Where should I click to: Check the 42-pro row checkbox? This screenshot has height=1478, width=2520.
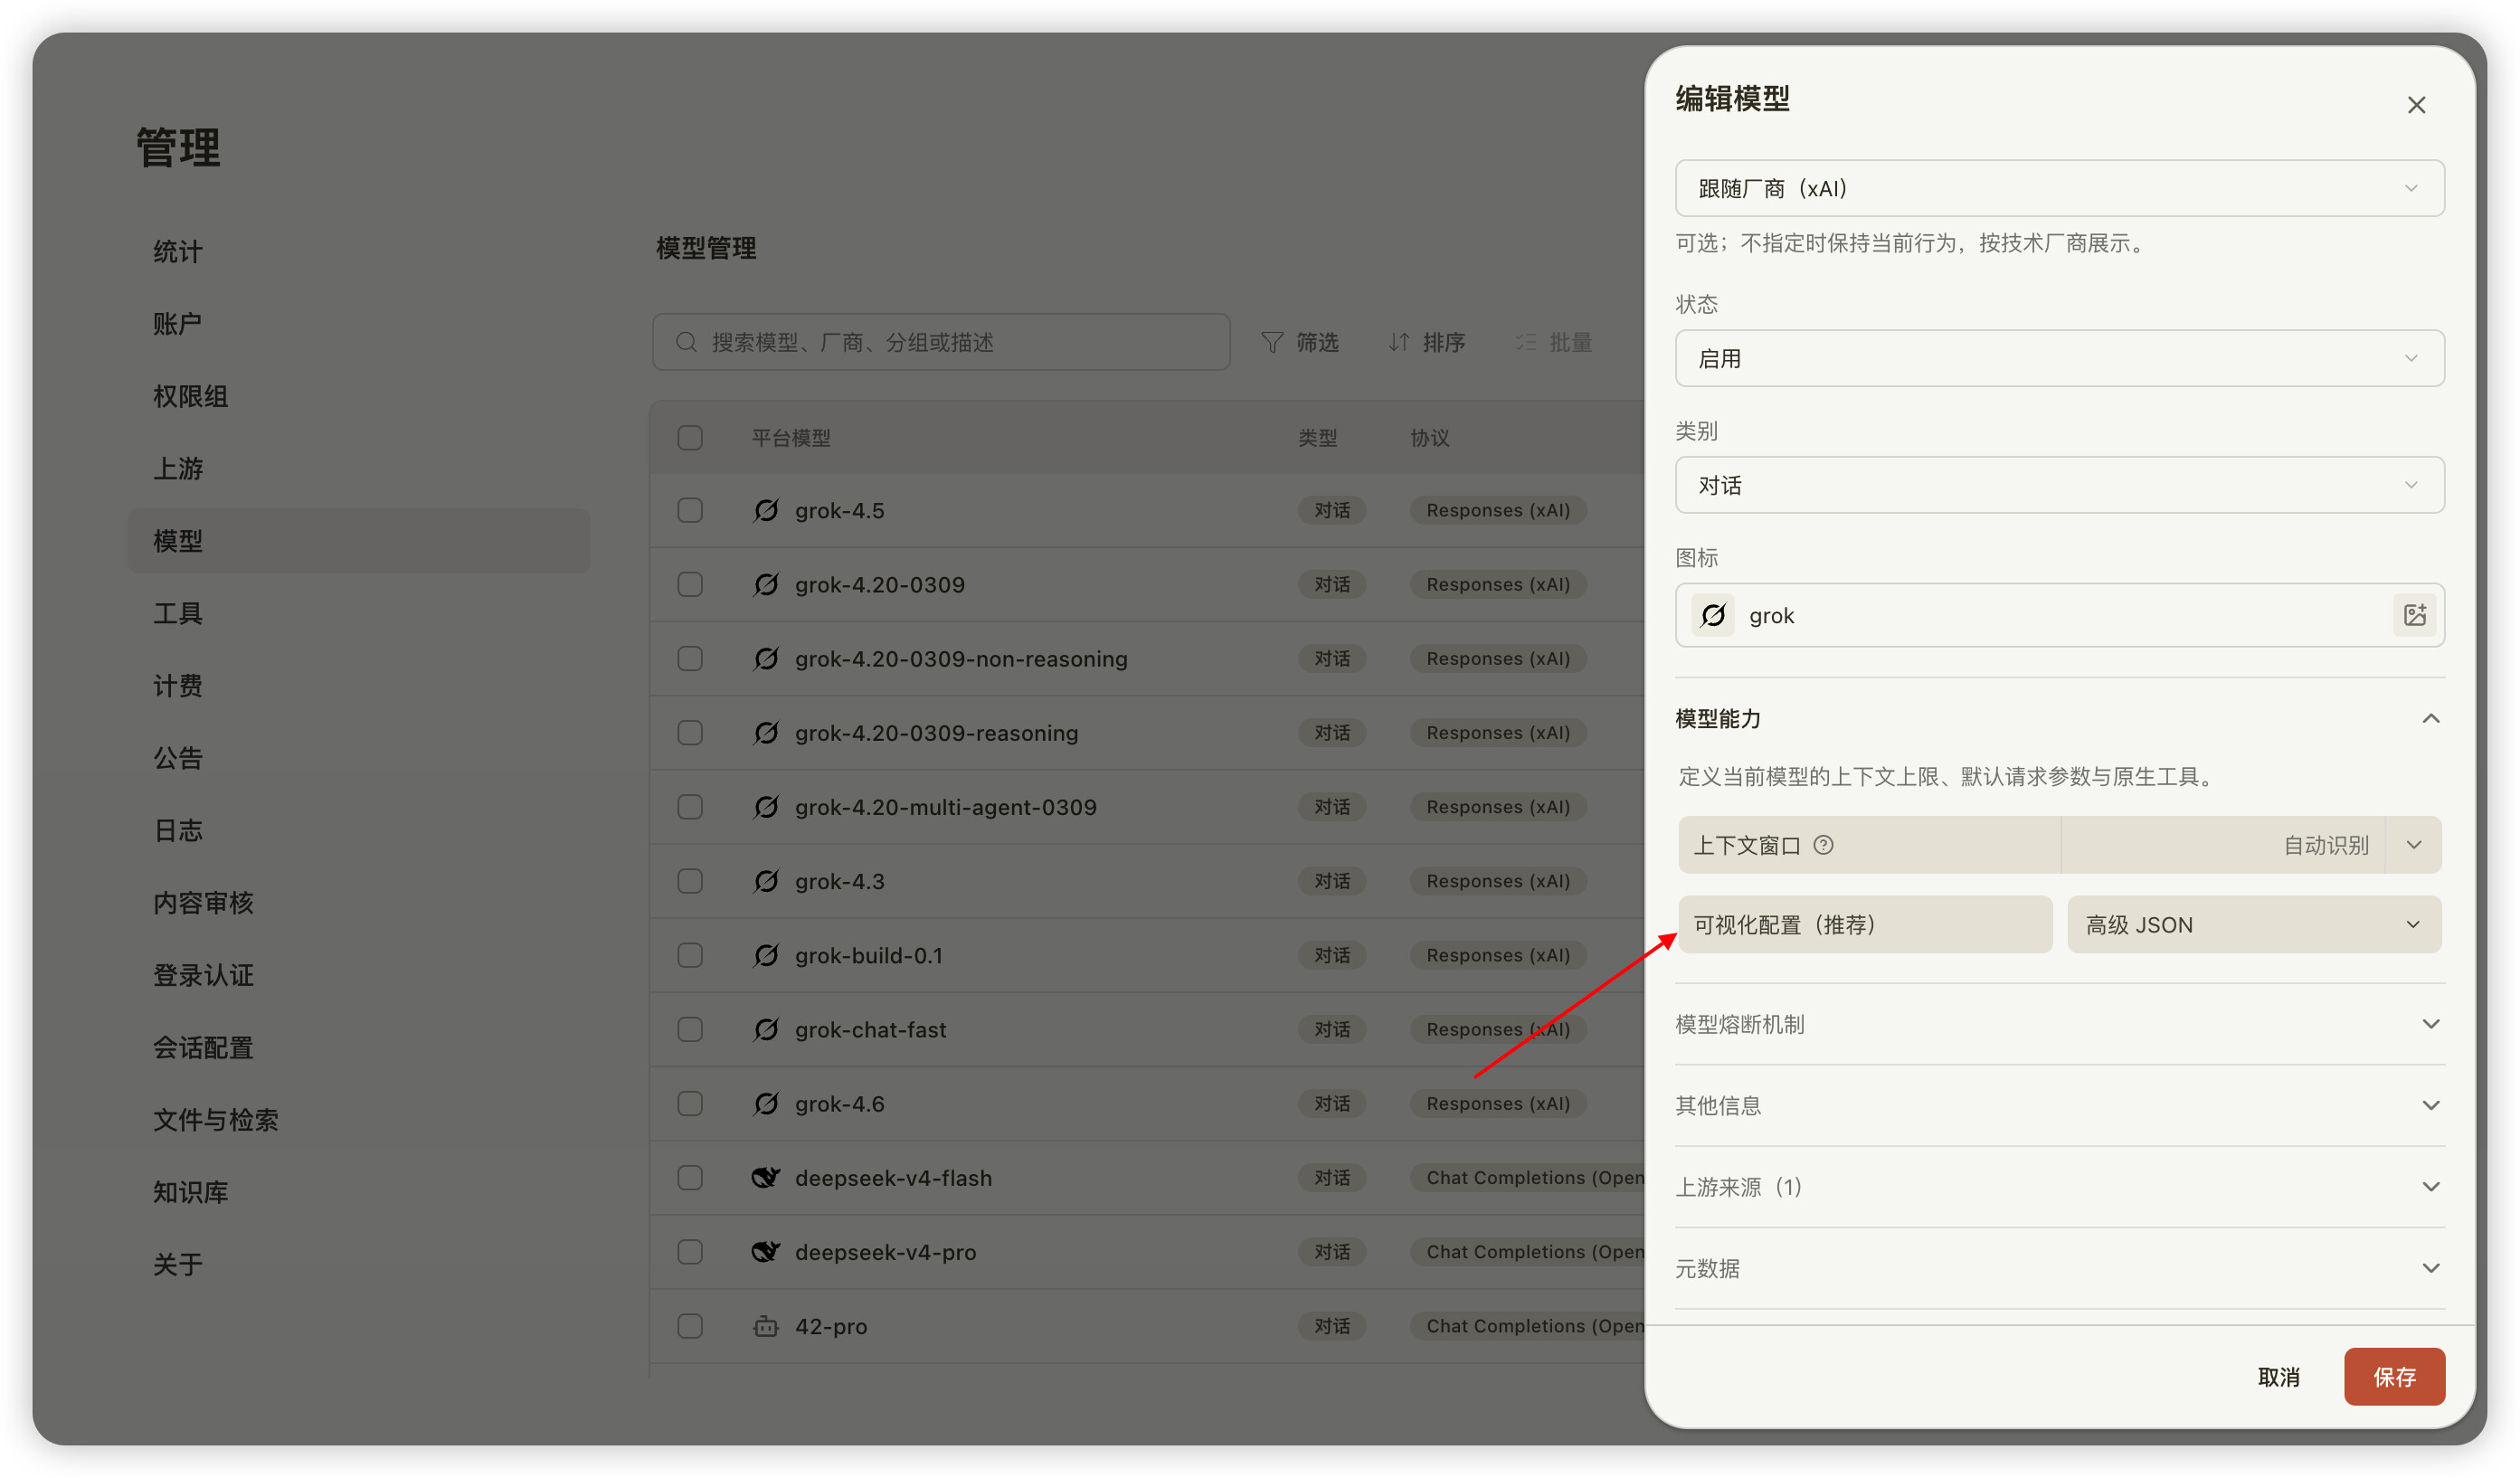[690, 1326]
